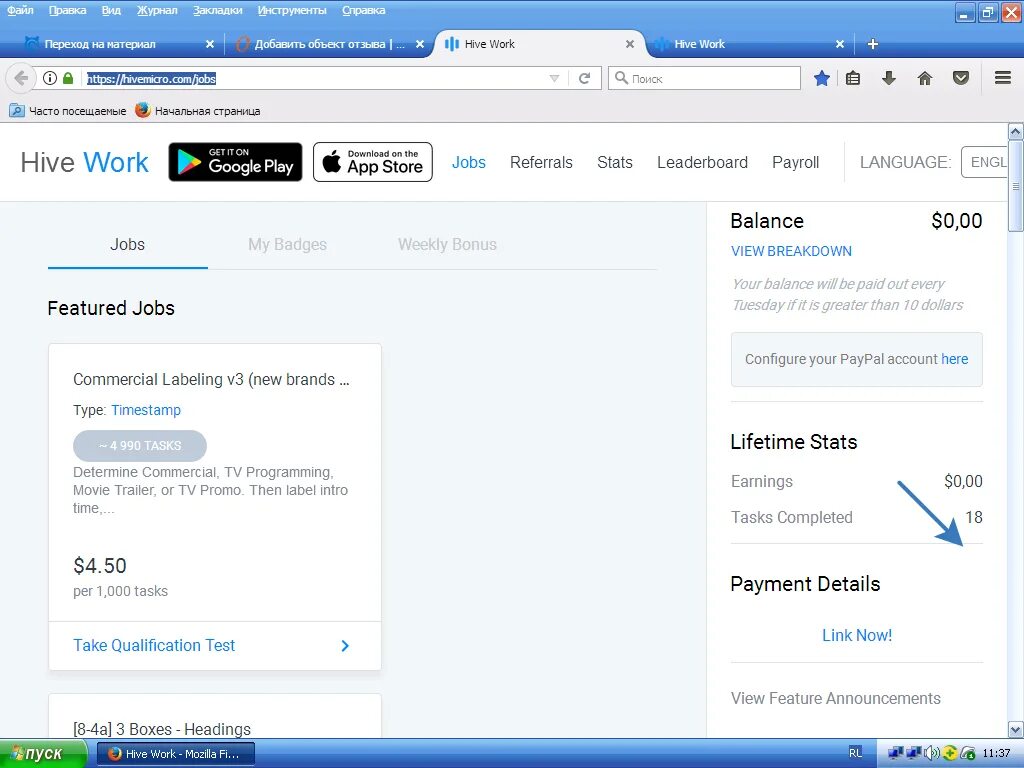The width and height of the screenshot is (1024, 768).
Task: Click page scrollbar up arrow
Action: 1016,131
